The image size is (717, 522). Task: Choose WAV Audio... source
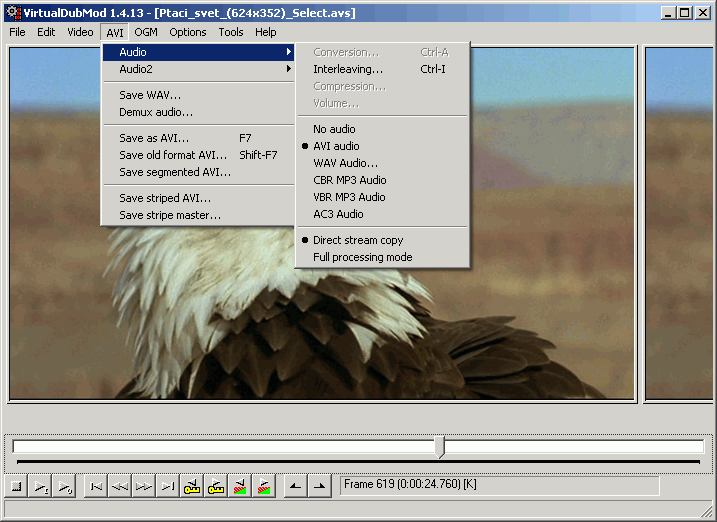[x=381, y=163]
